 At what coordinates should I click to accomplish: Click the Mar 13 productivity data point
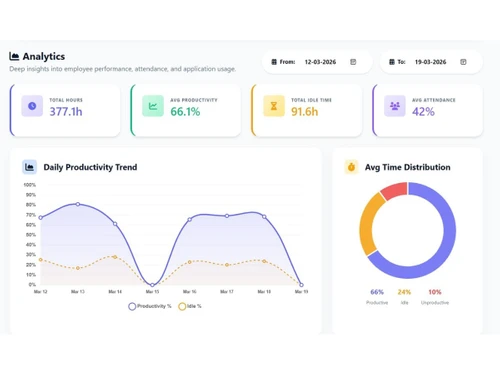pyautogui.click(x=78, y=204)
